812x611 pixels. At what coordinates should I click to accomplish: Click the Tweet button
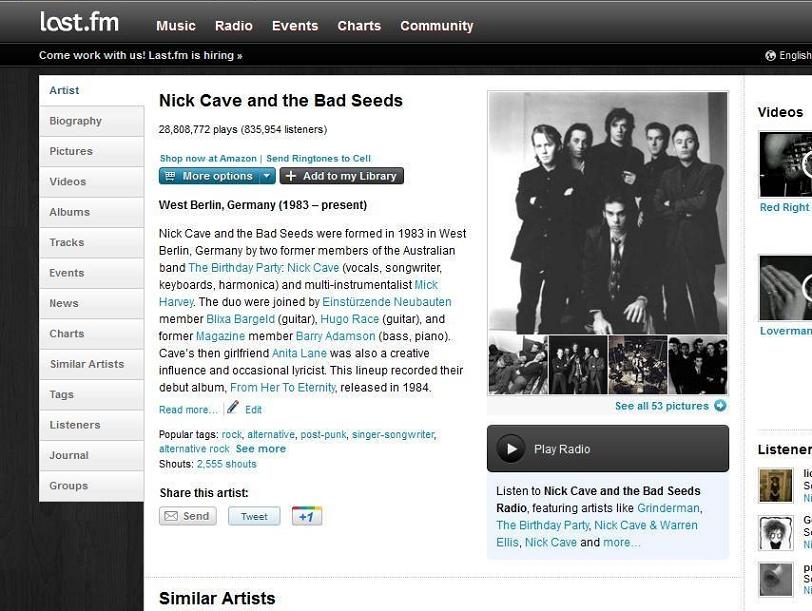tap(254, 516)
